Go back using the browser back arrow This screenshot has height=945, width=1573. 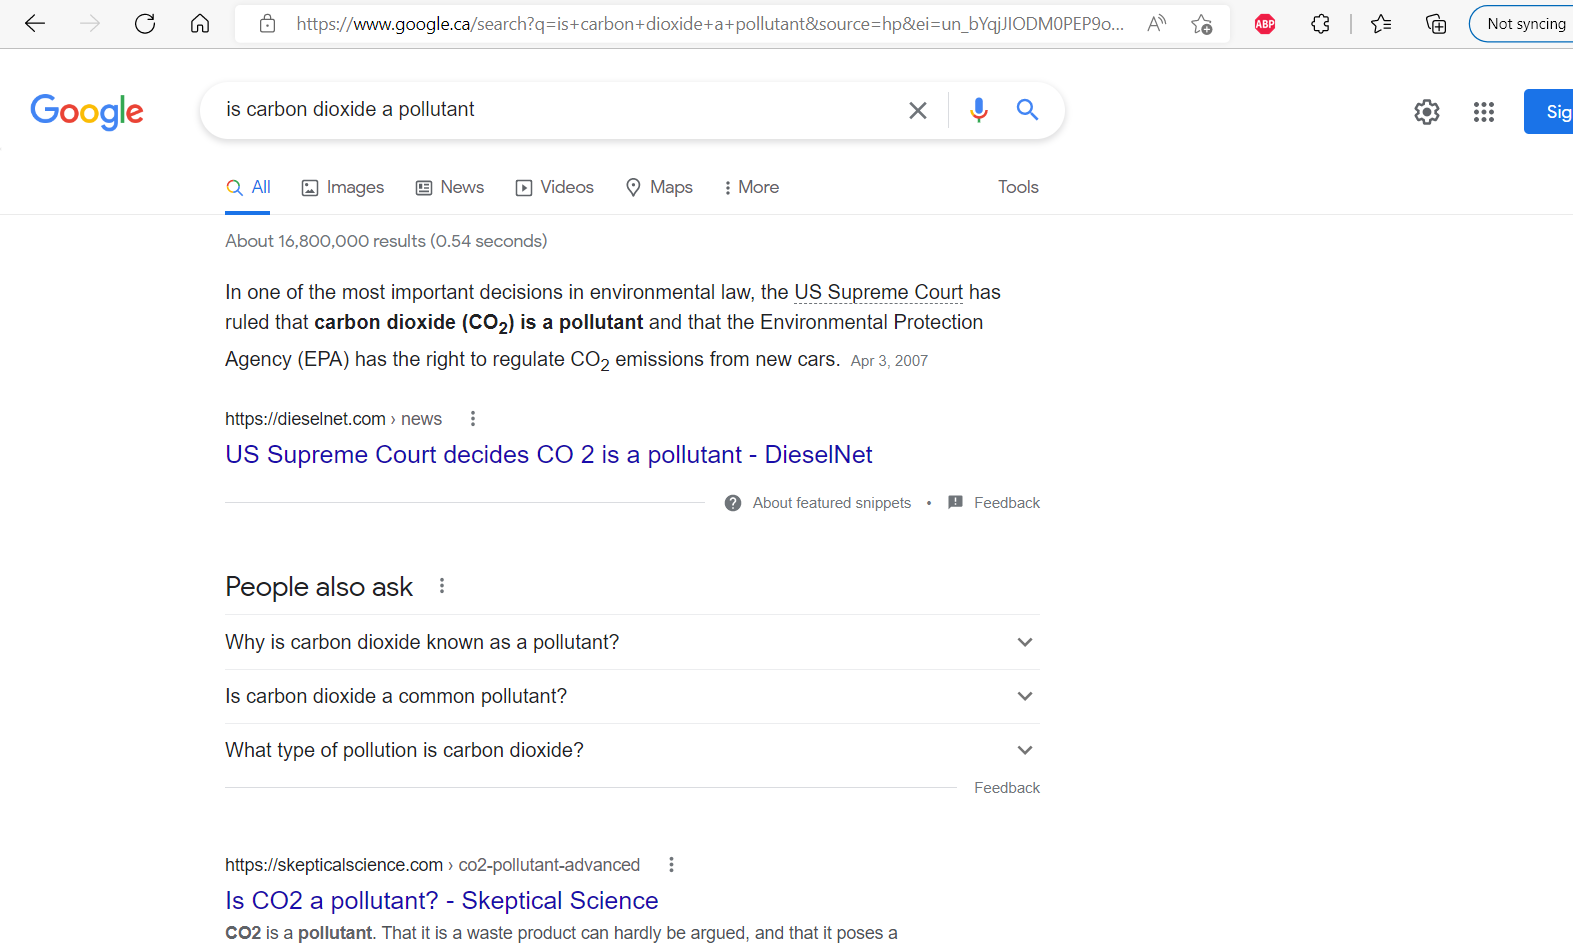35,23
